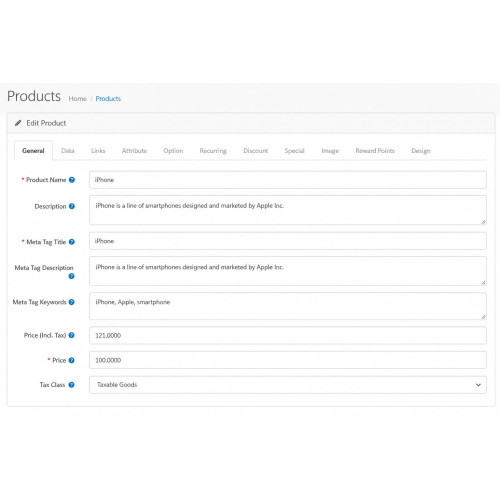
Task: Open the Attribute tab
Action: (134, 151)
